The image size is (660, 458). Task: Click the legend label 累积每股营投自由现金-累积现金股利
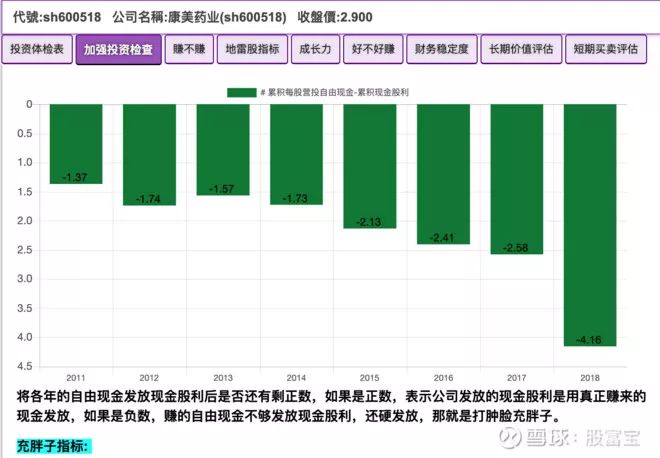[334, 92]
